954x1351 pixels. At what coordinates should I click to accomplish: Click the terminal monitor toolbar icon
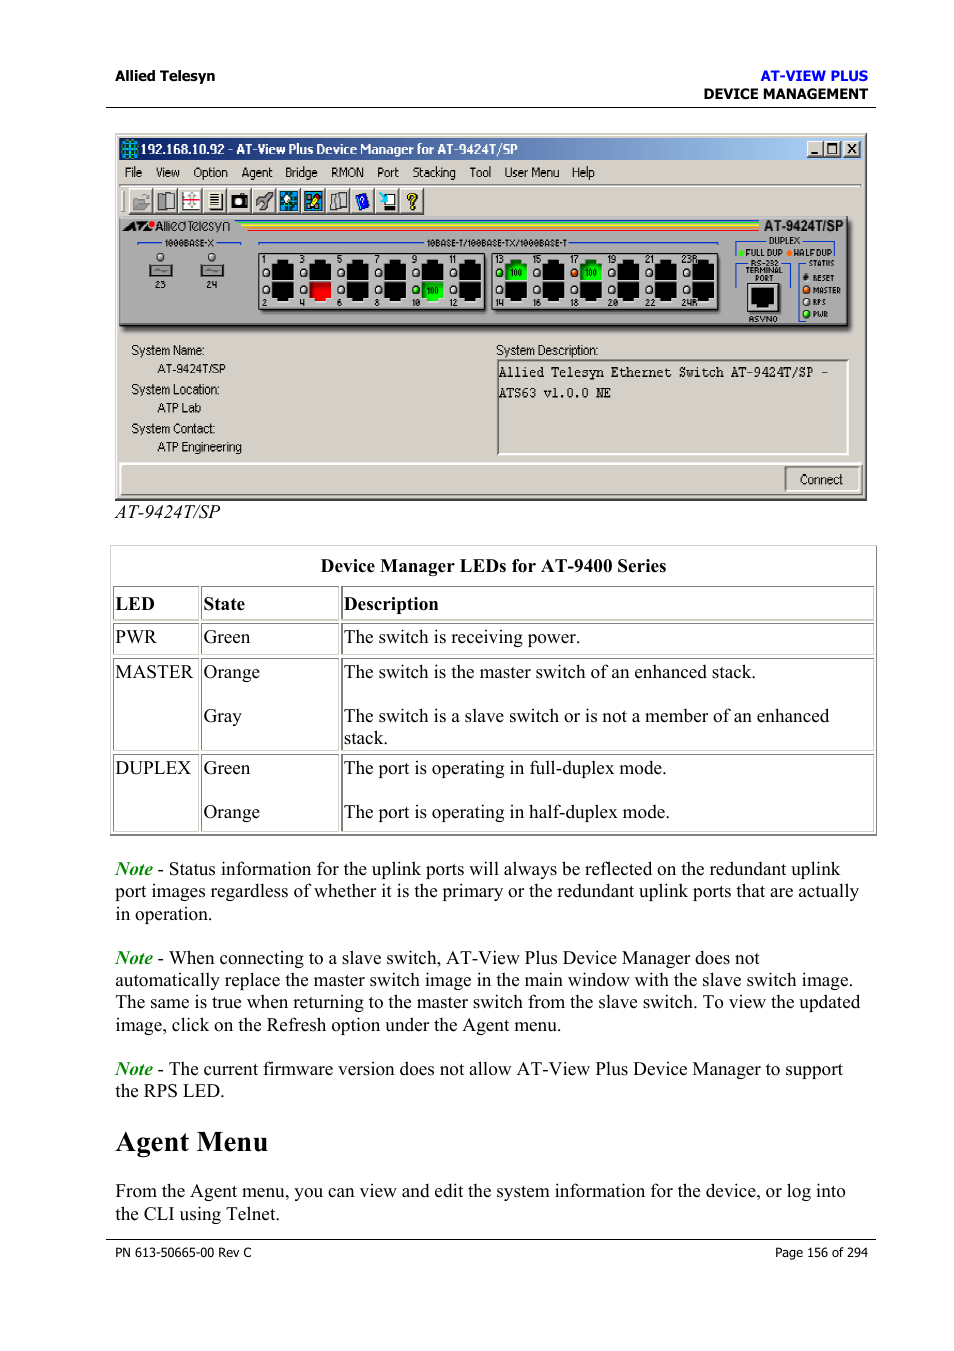[387, 201]
